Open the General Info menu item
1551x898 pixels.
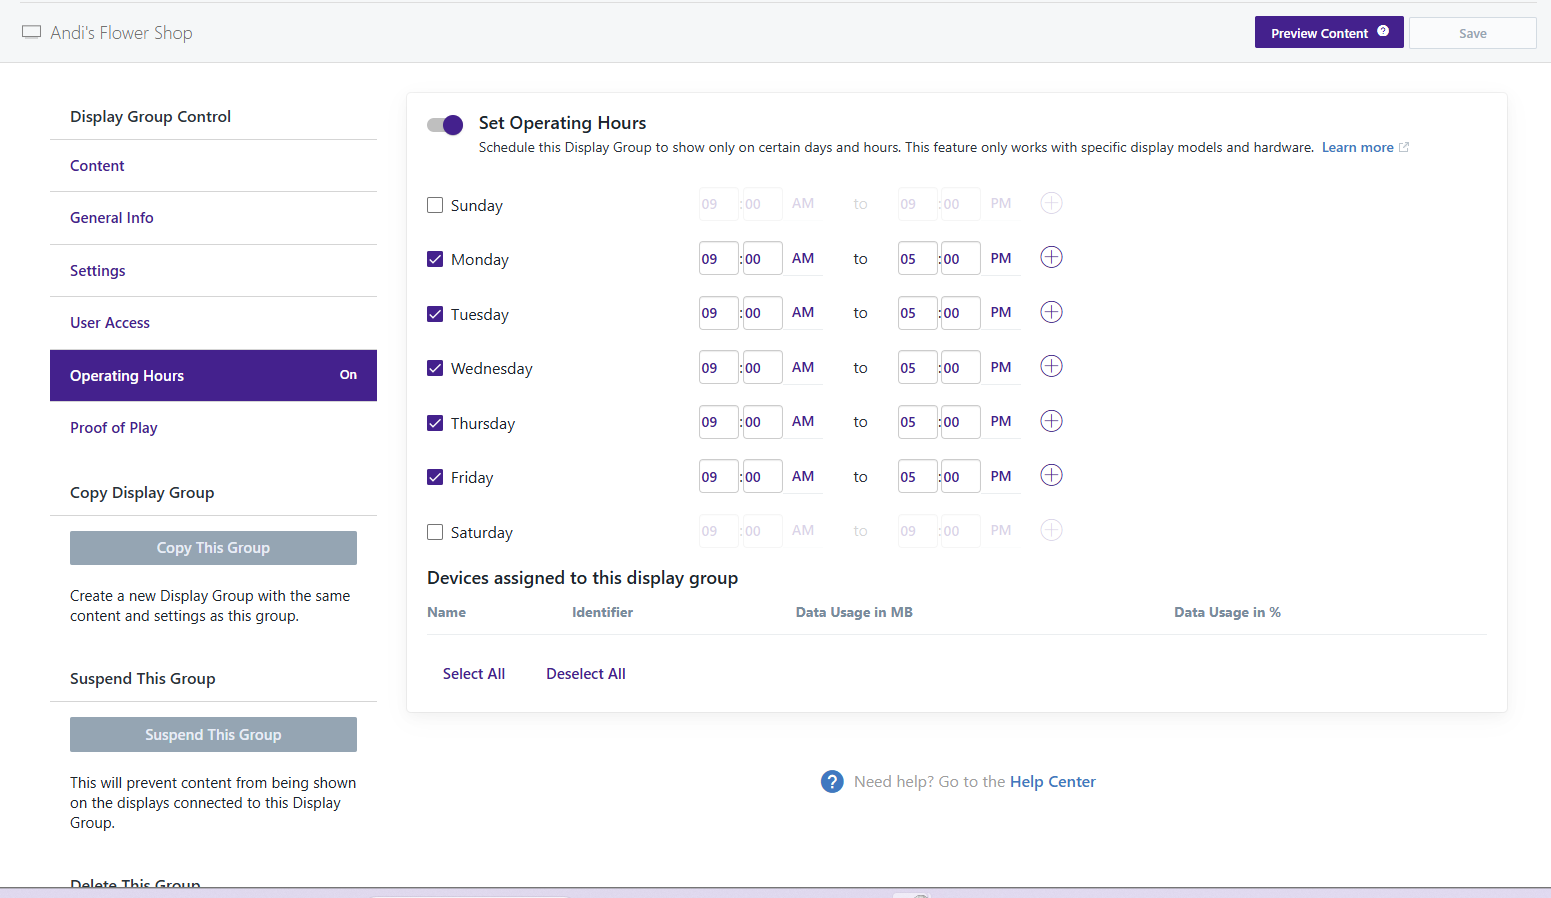click(213, 218)
